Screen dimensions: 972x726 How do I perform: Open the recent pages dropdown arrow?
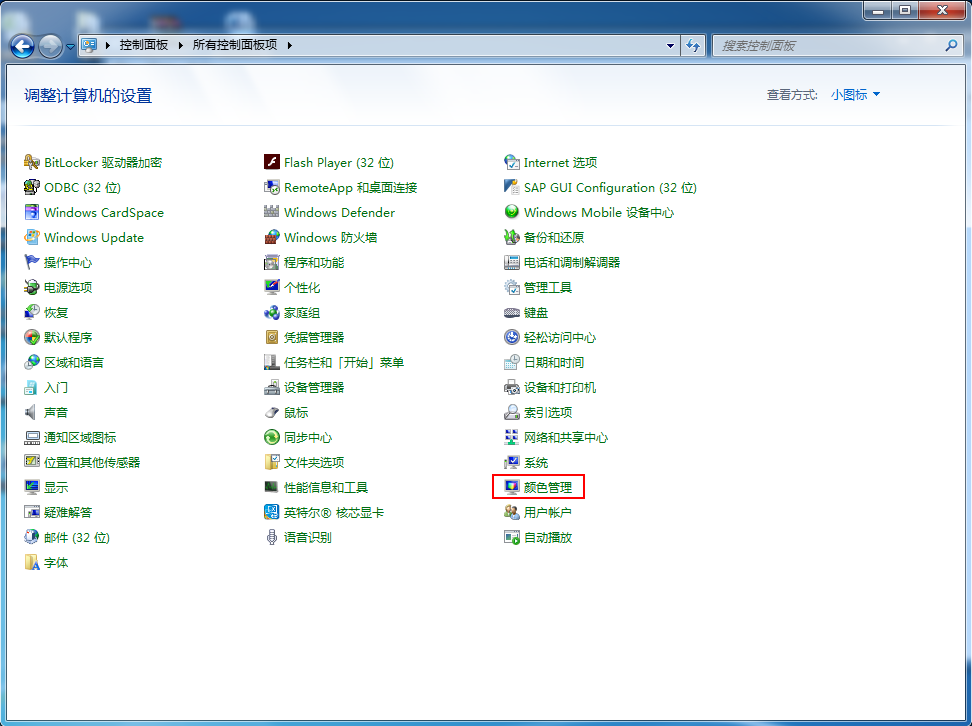pyautogui.click(x=70, y=46)
